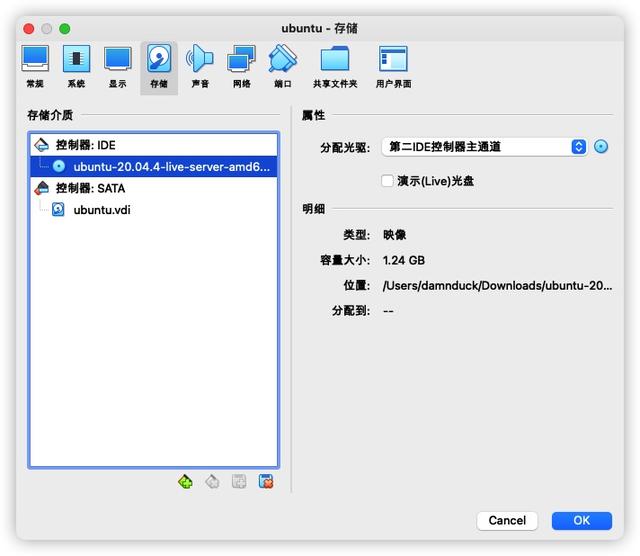
Task: Select the 存储 (Storage) settings section
Action: point(159,68)
